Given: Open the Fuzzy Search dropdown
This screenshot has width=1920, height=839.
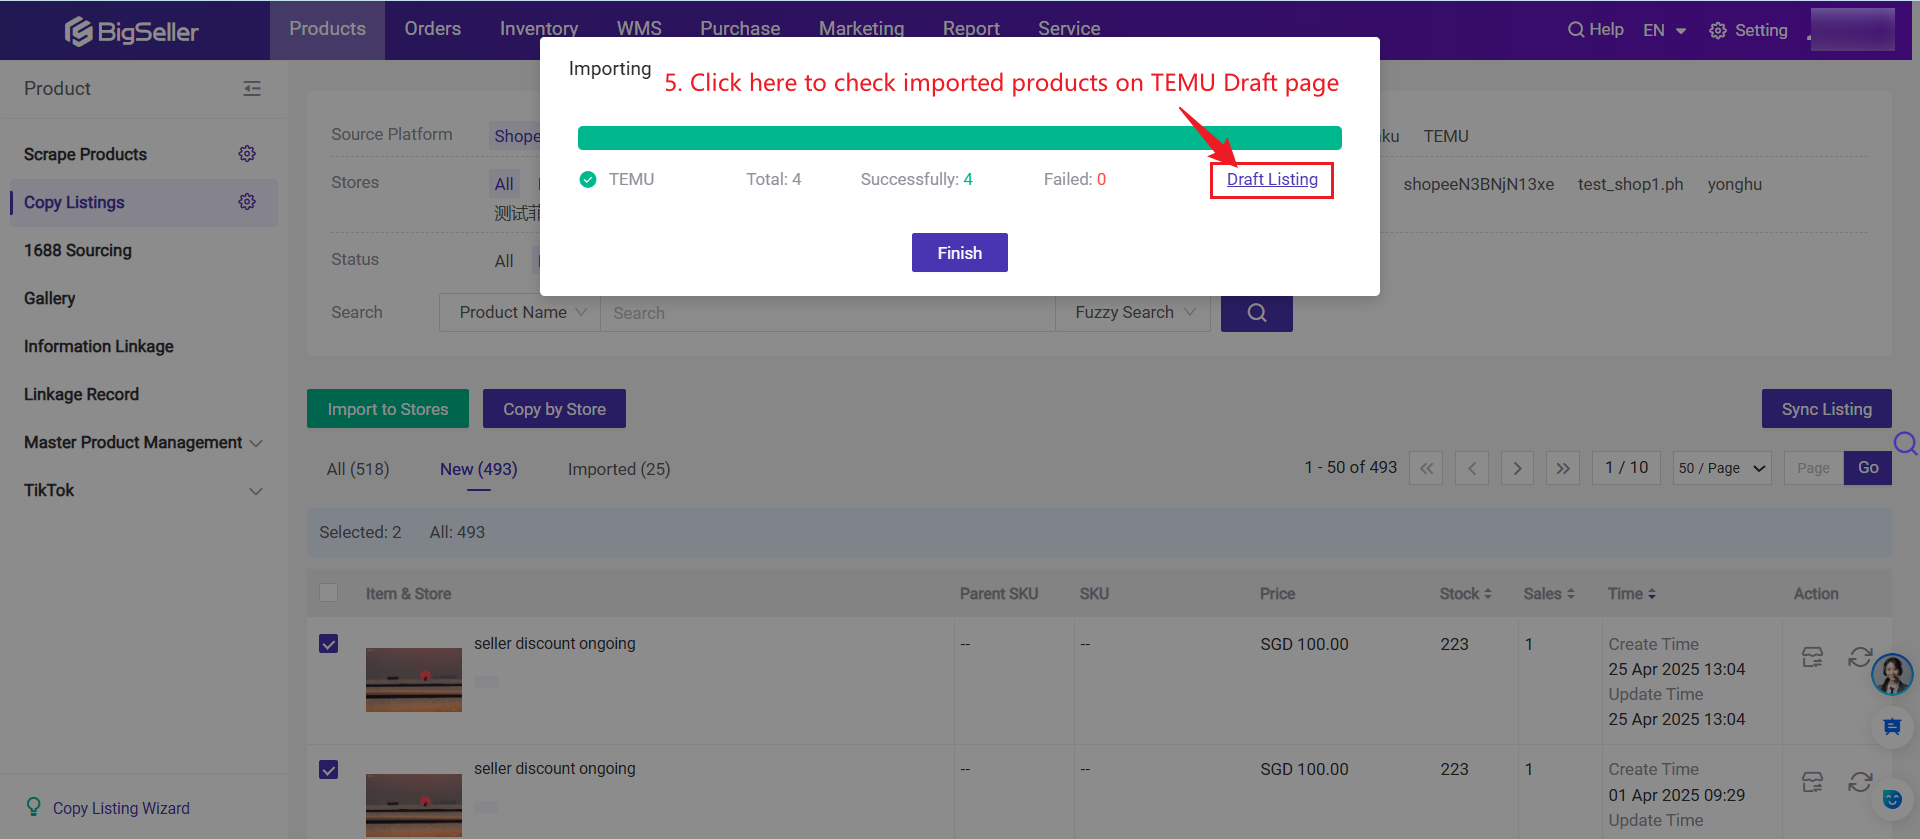Looking at the screenshot, I should [x=1133, y=313].
